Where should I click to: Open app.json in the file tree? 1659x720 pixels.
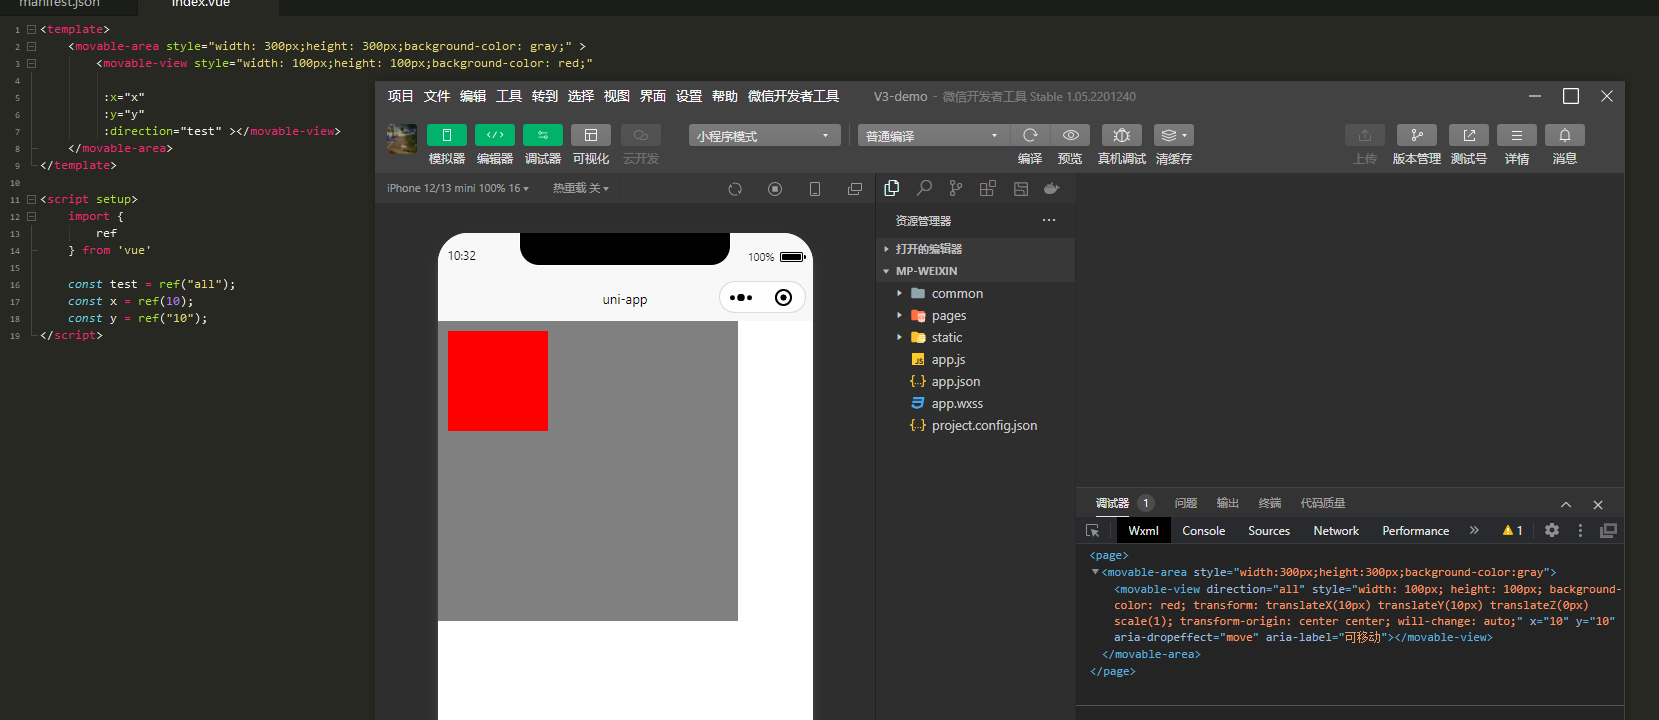coord(955,382)
